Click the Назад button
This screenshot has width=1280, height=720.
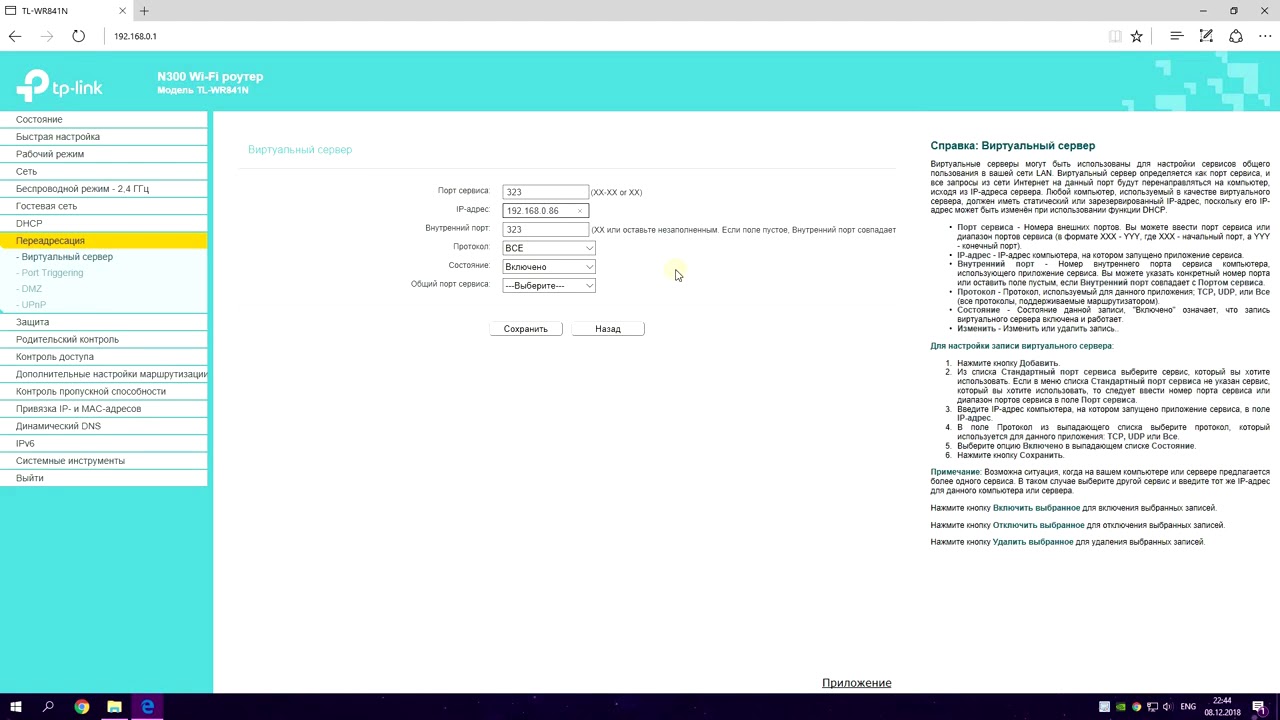(608, 329)
